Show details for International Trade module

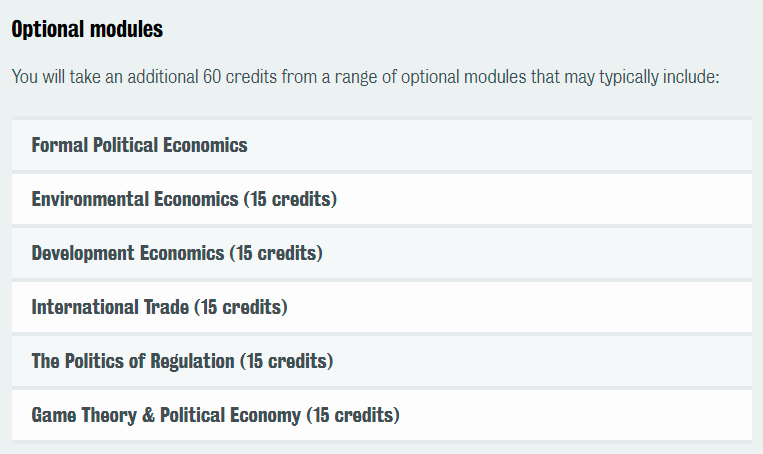point(382,307)
